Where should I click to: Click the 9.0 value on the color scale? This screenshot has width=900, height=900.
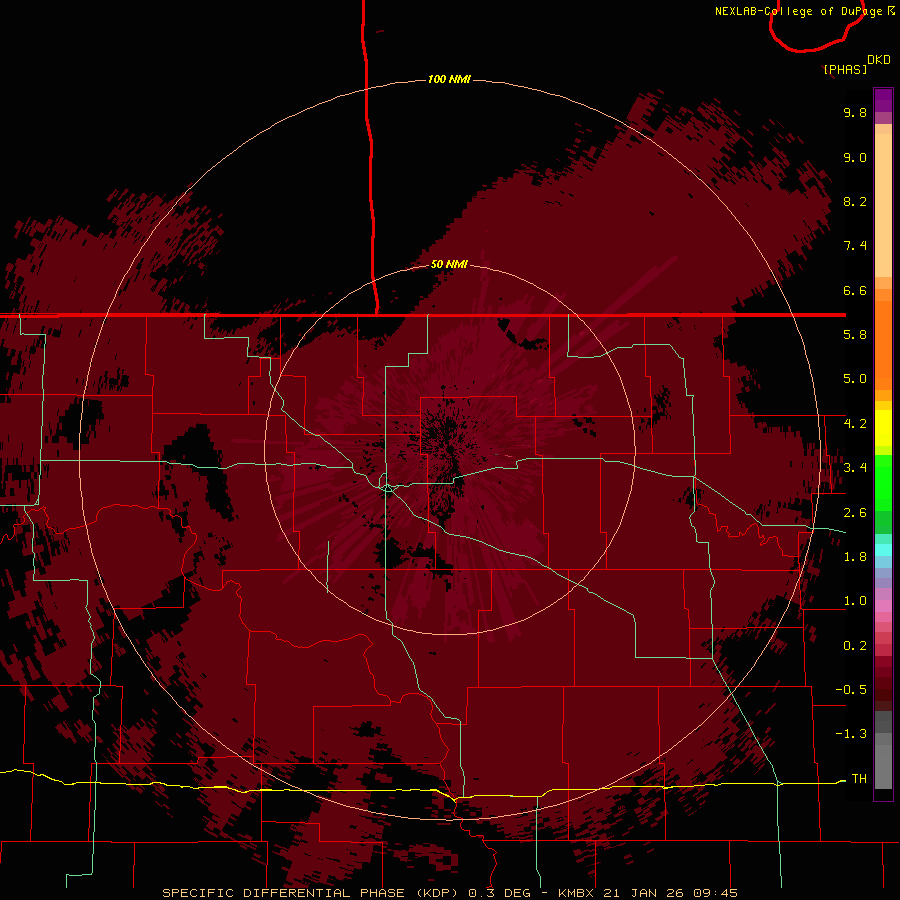(x=855, y=157)
